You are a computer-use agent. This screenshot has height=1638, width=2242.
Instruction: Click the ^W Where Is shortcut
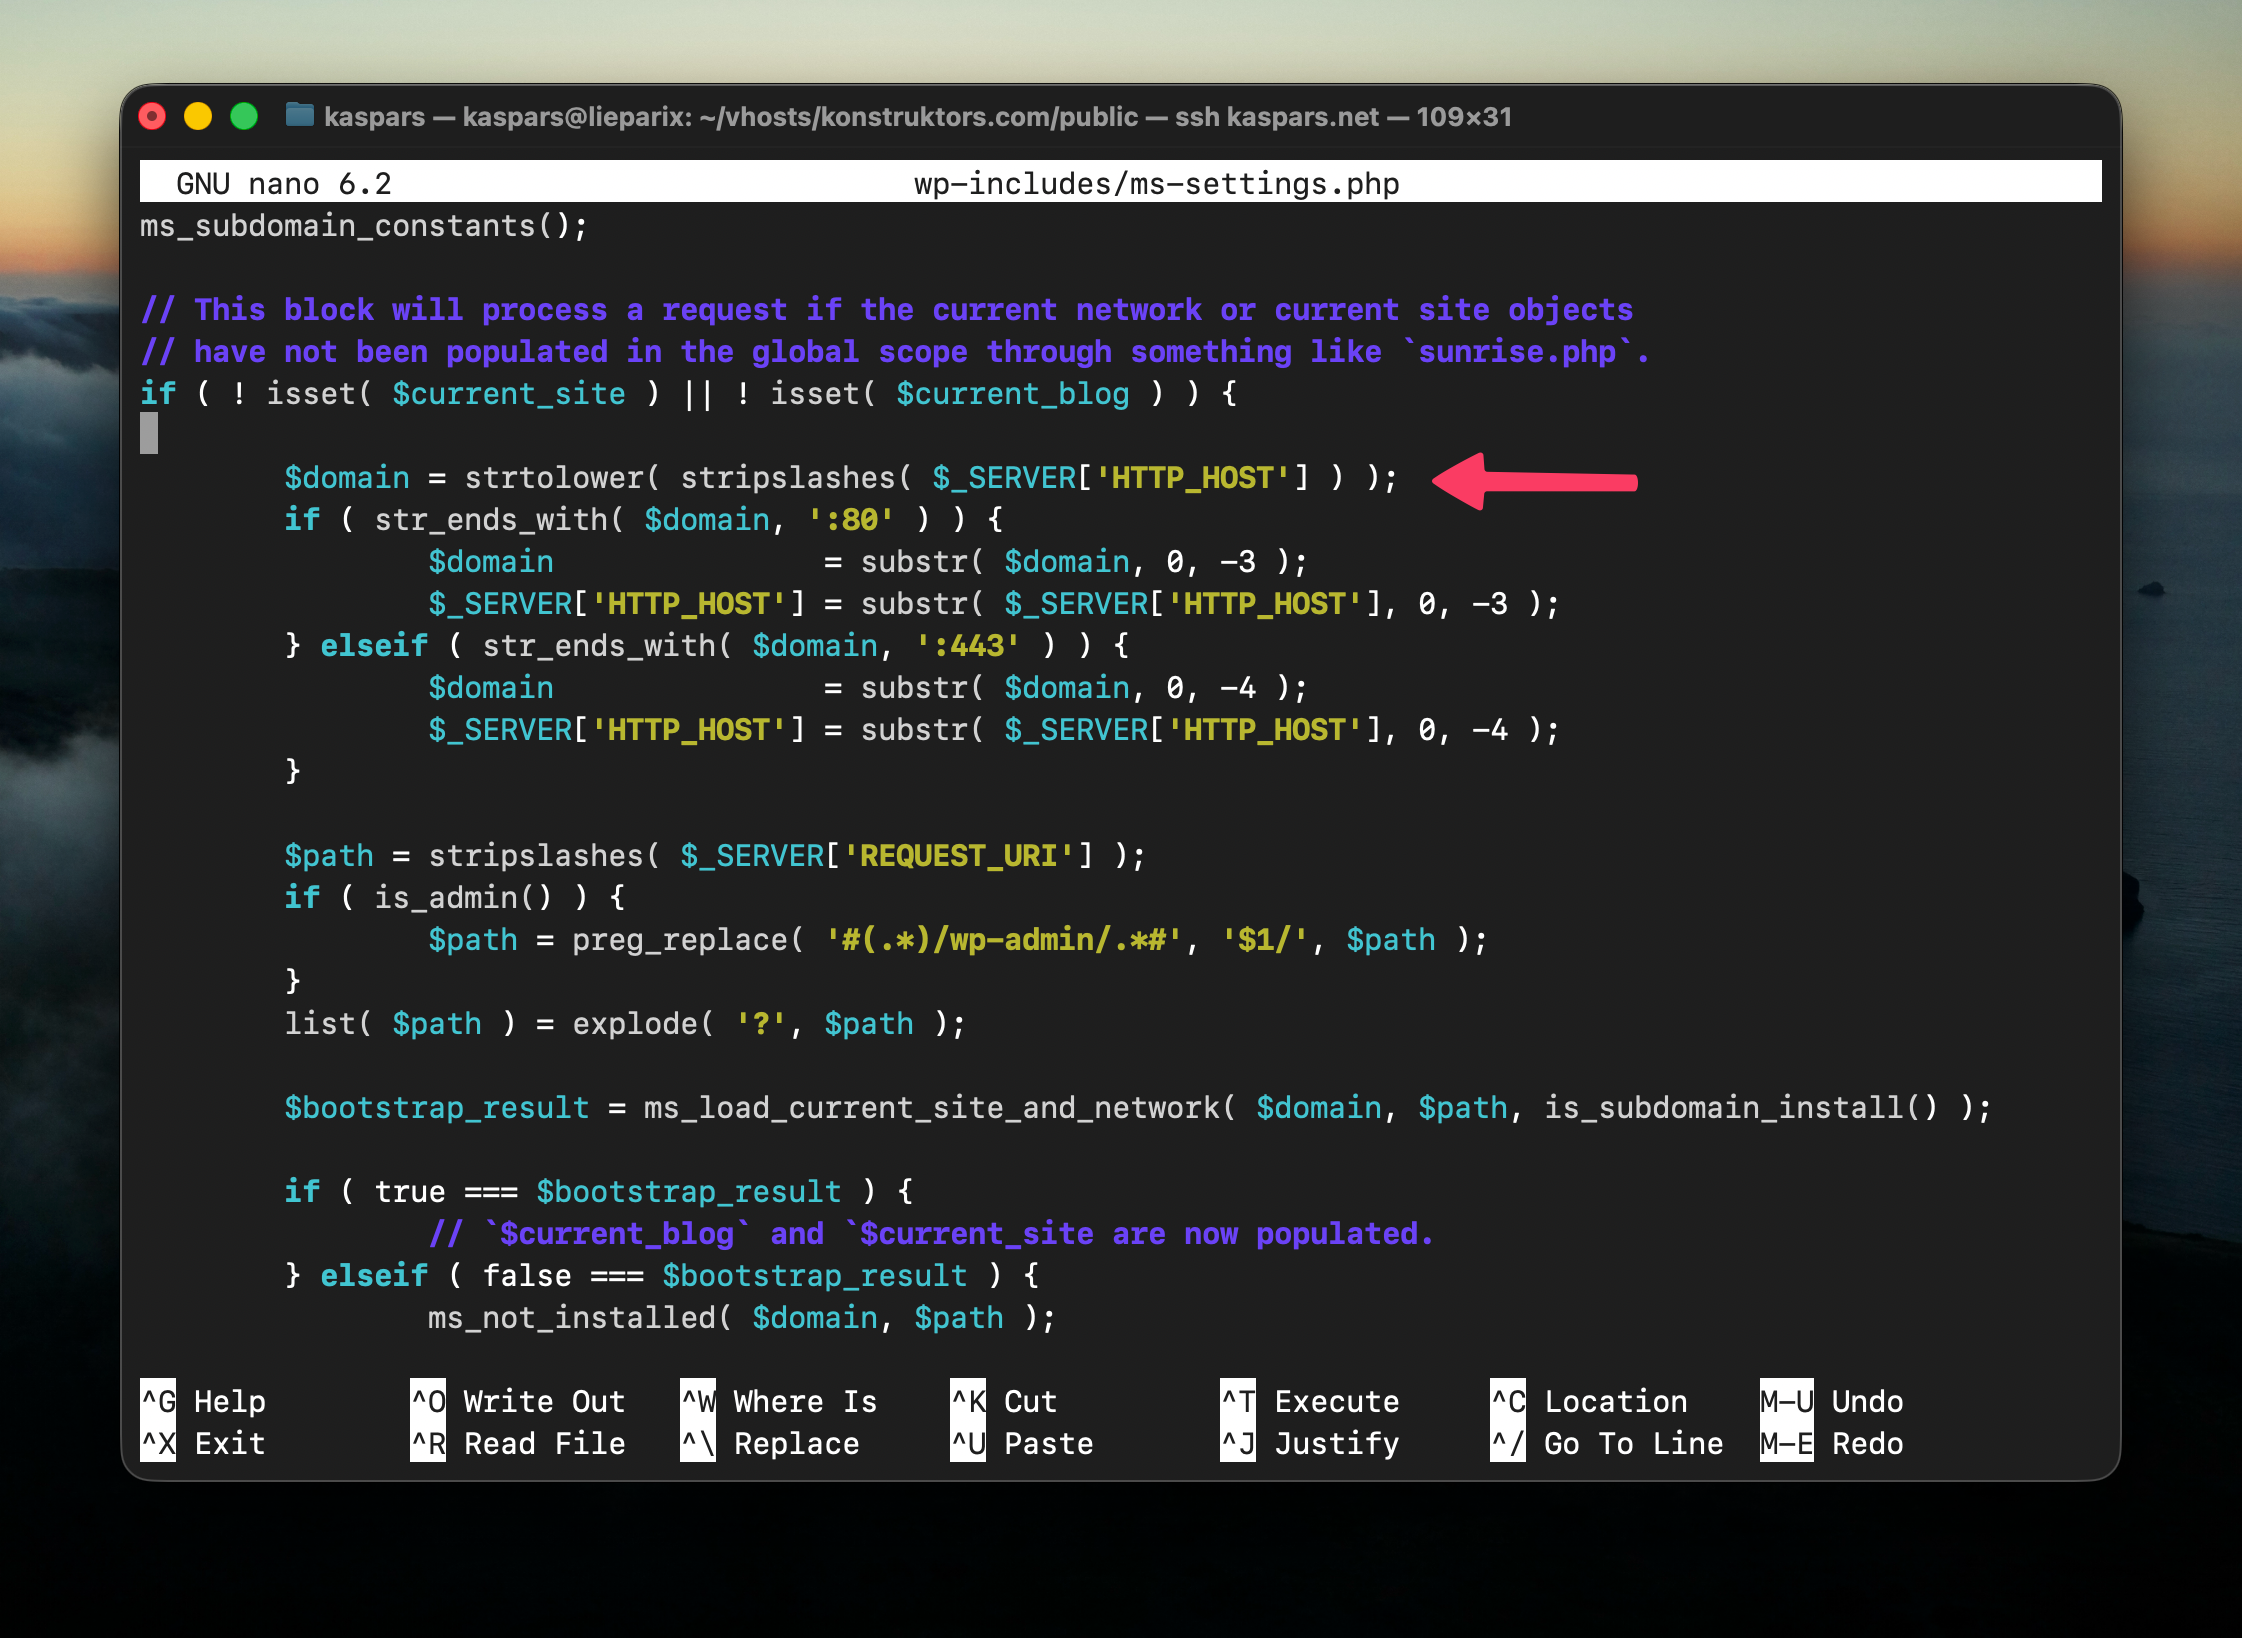(779, 1401)
